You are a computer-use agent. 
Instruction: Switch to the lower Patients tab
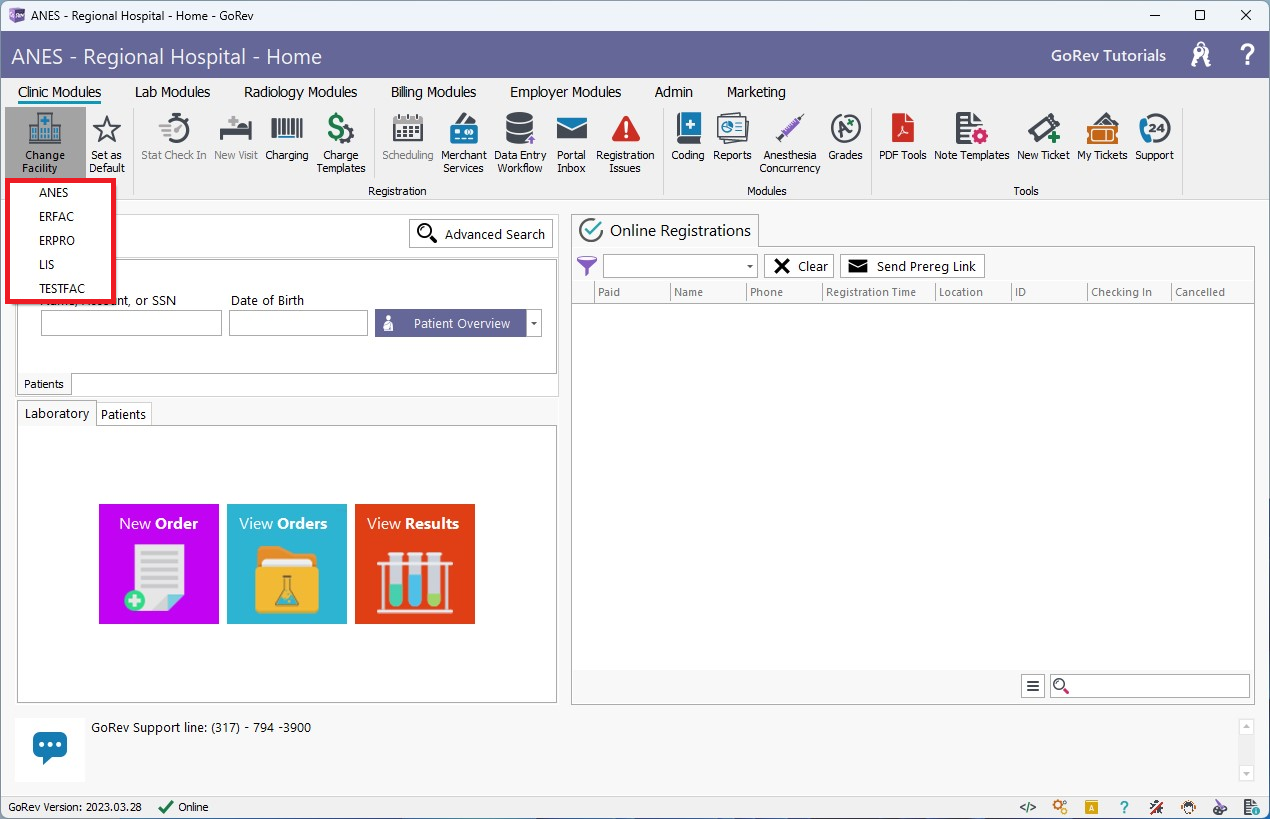[x=124, y=414]
